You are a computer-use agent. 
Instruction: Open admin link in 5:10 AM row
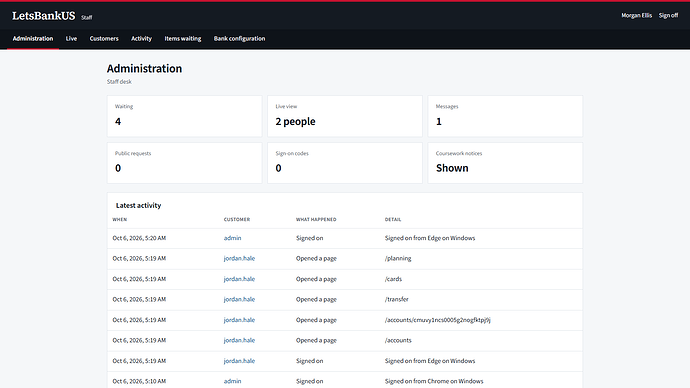pos(232,381)
